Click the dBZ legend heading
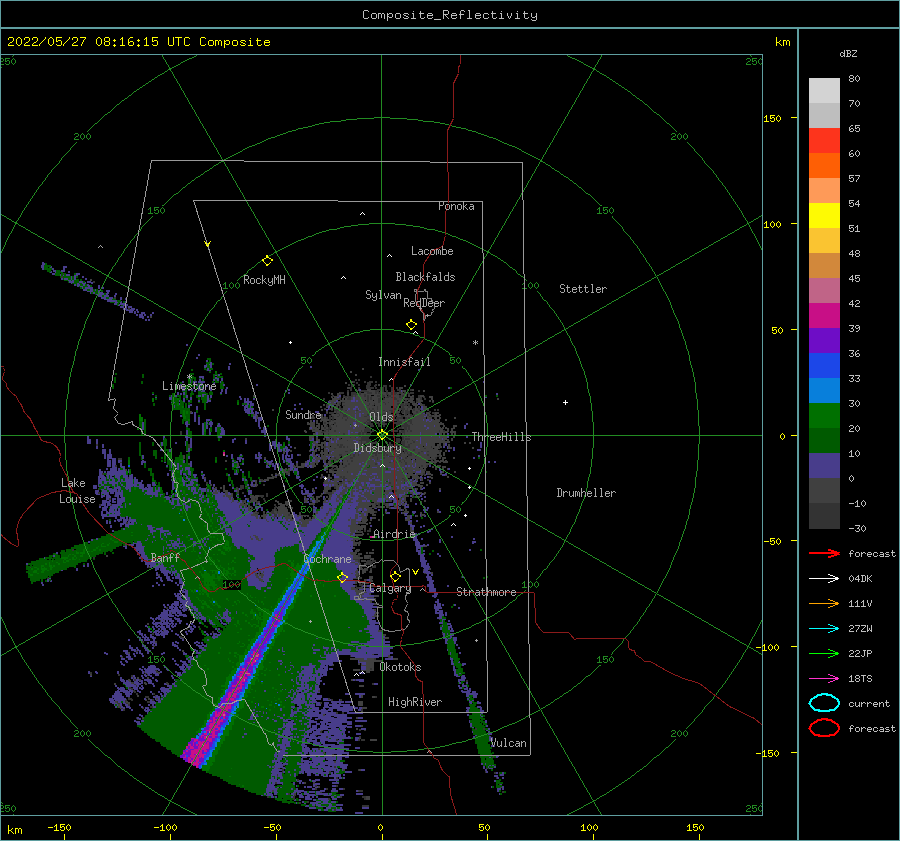The width and height of the screenshot is (900, 841). tap(848, 54)
